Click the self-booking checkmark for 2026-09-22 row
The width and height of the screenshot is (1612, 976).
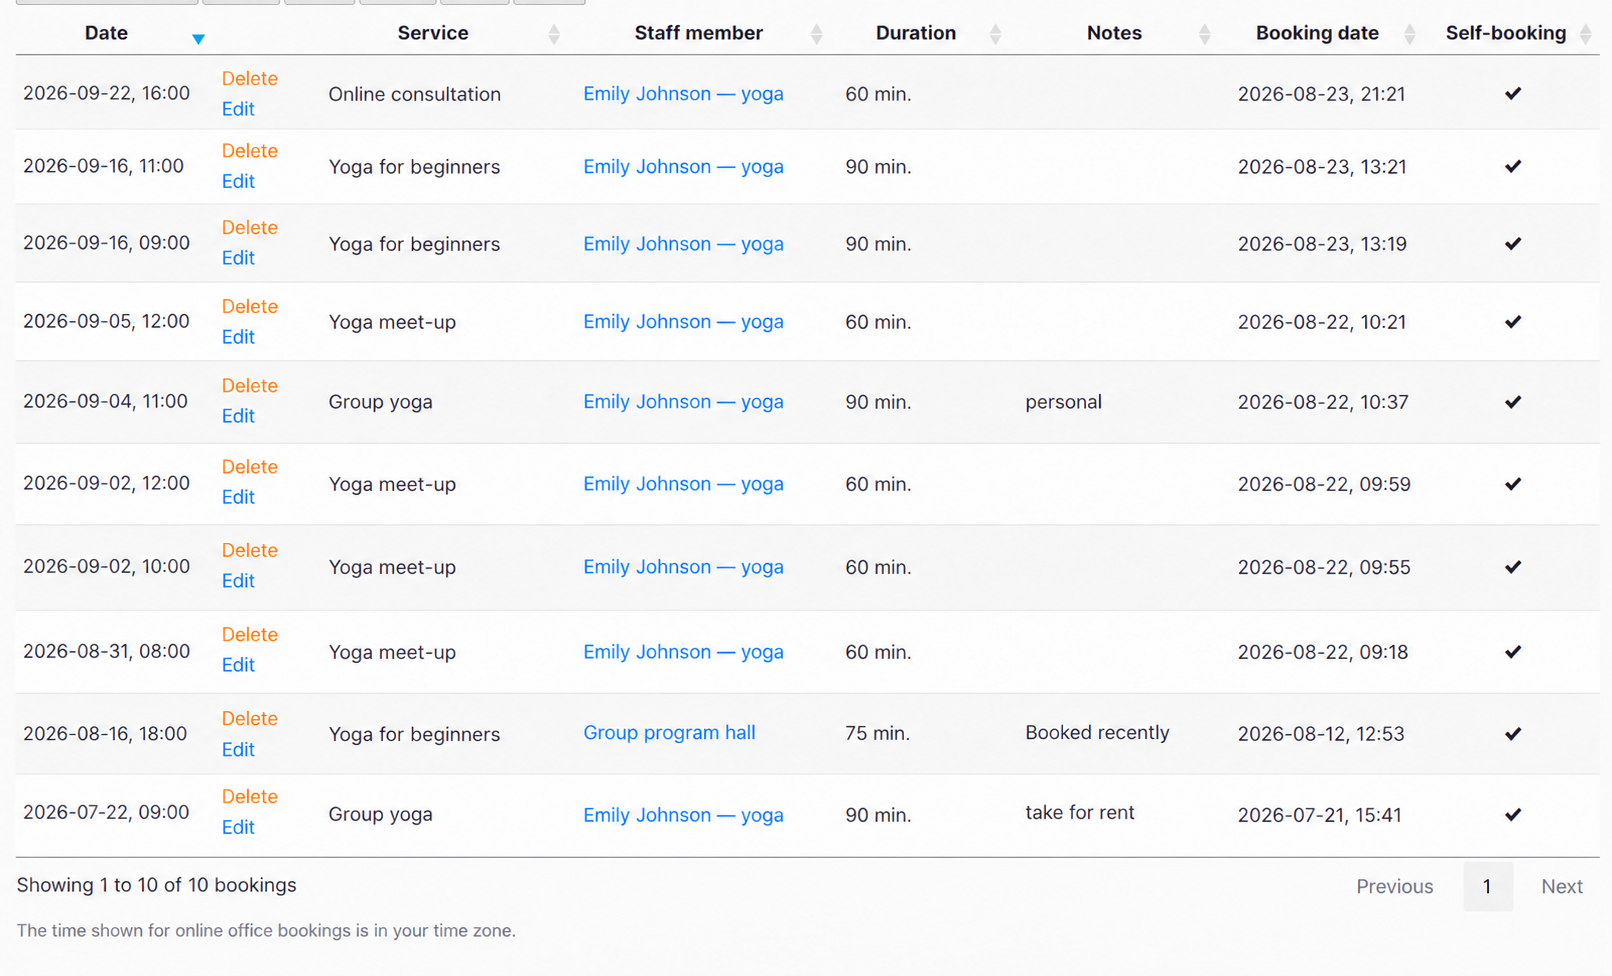point(1513,93)
